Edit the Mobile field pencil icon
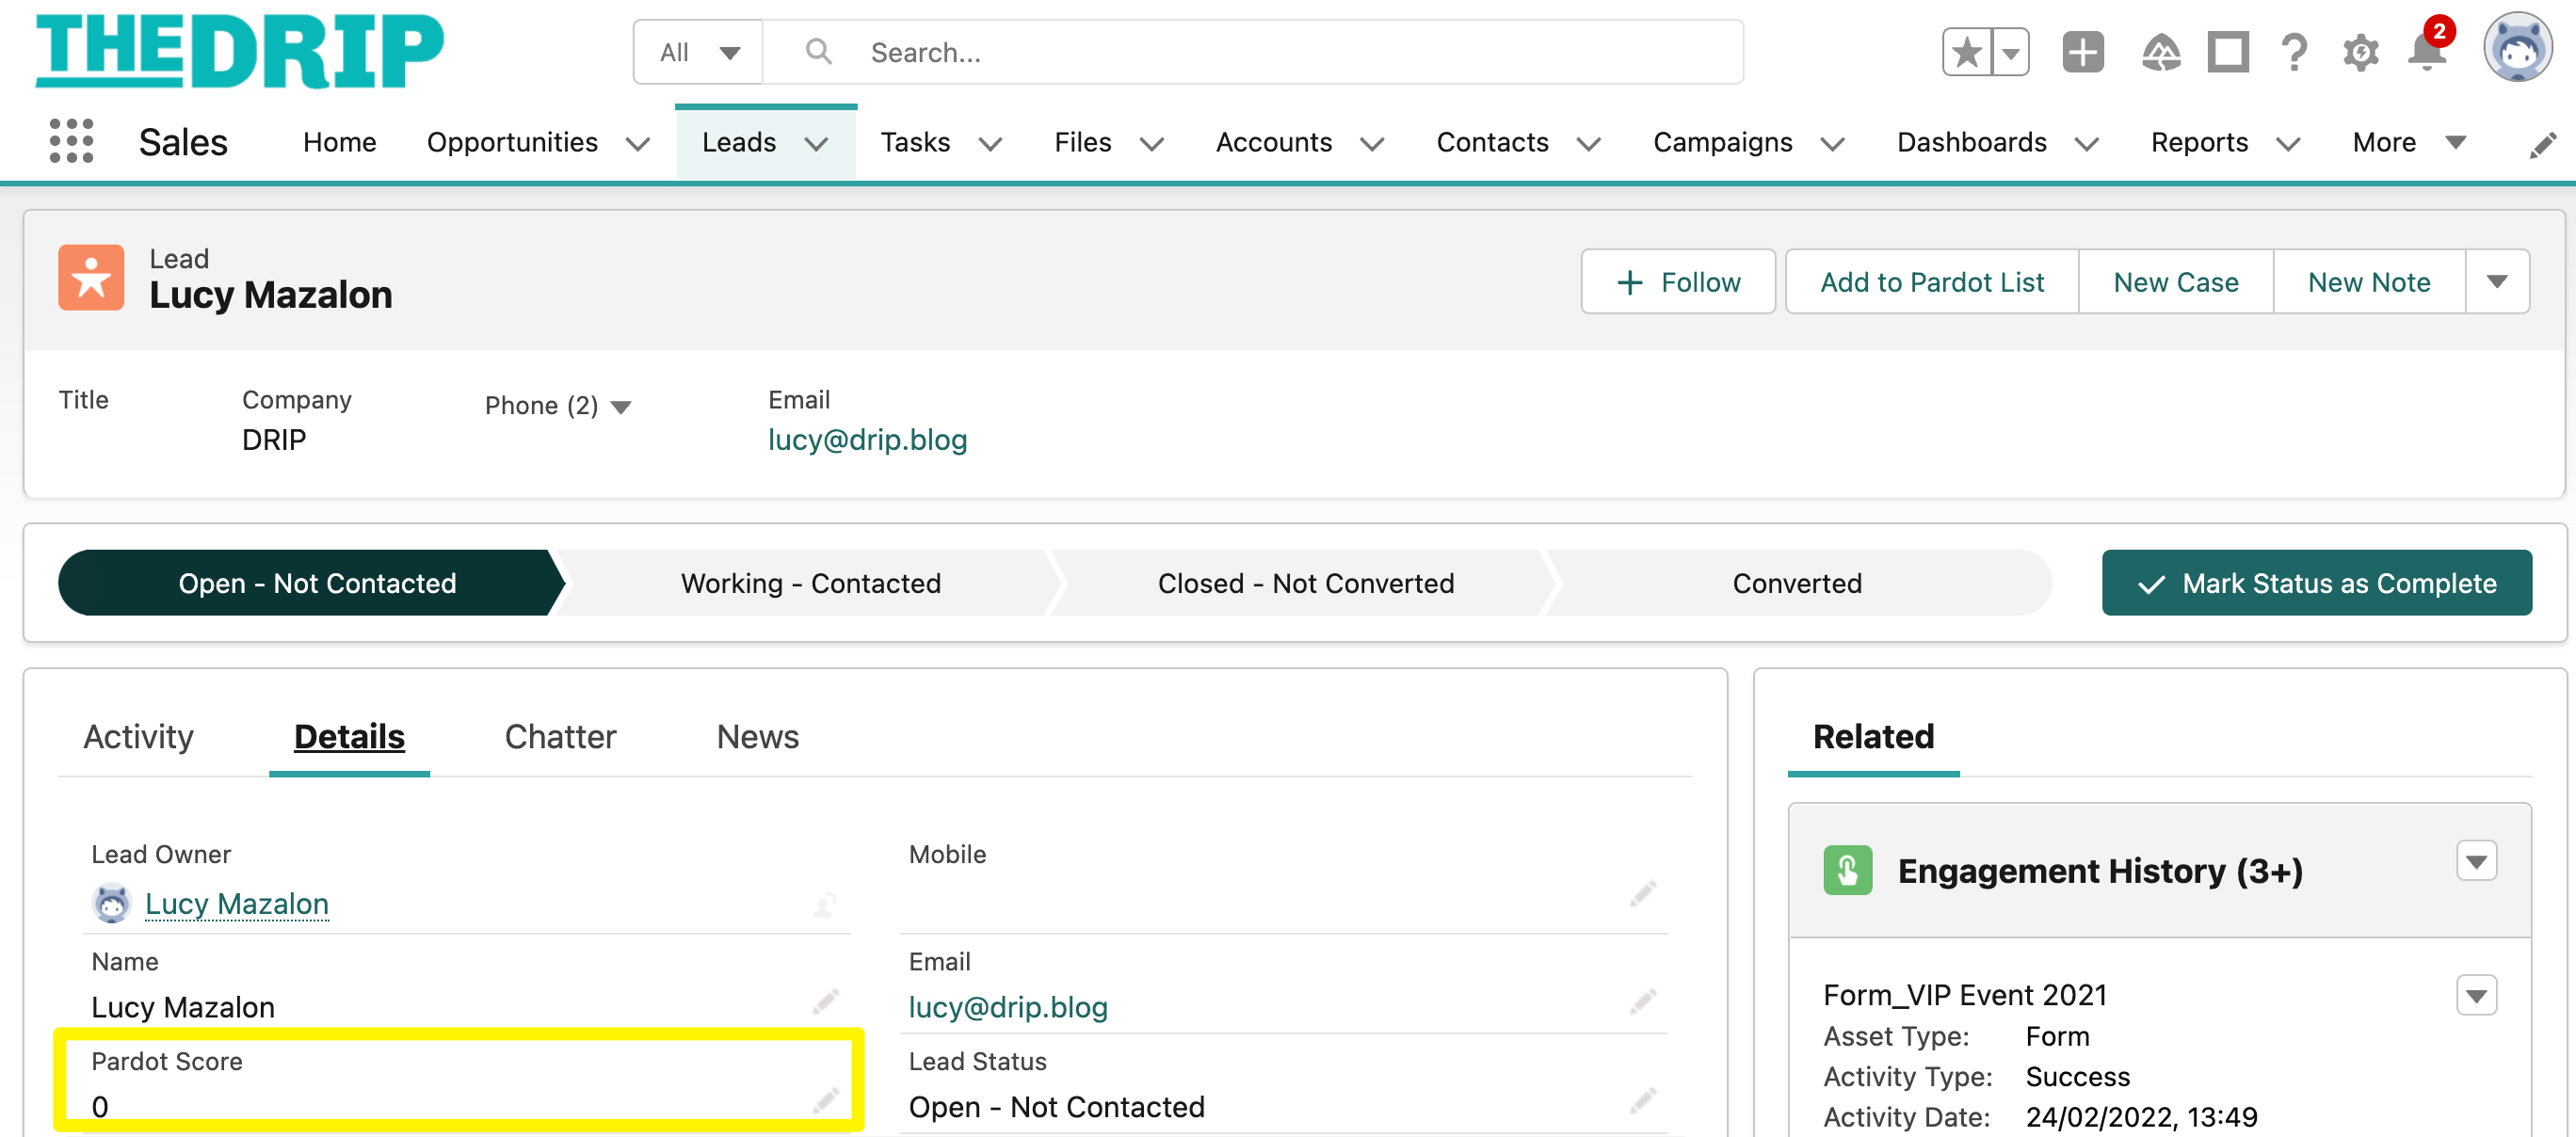This screenshot has width=2576, height=1137. click(x=1643, y=893)
